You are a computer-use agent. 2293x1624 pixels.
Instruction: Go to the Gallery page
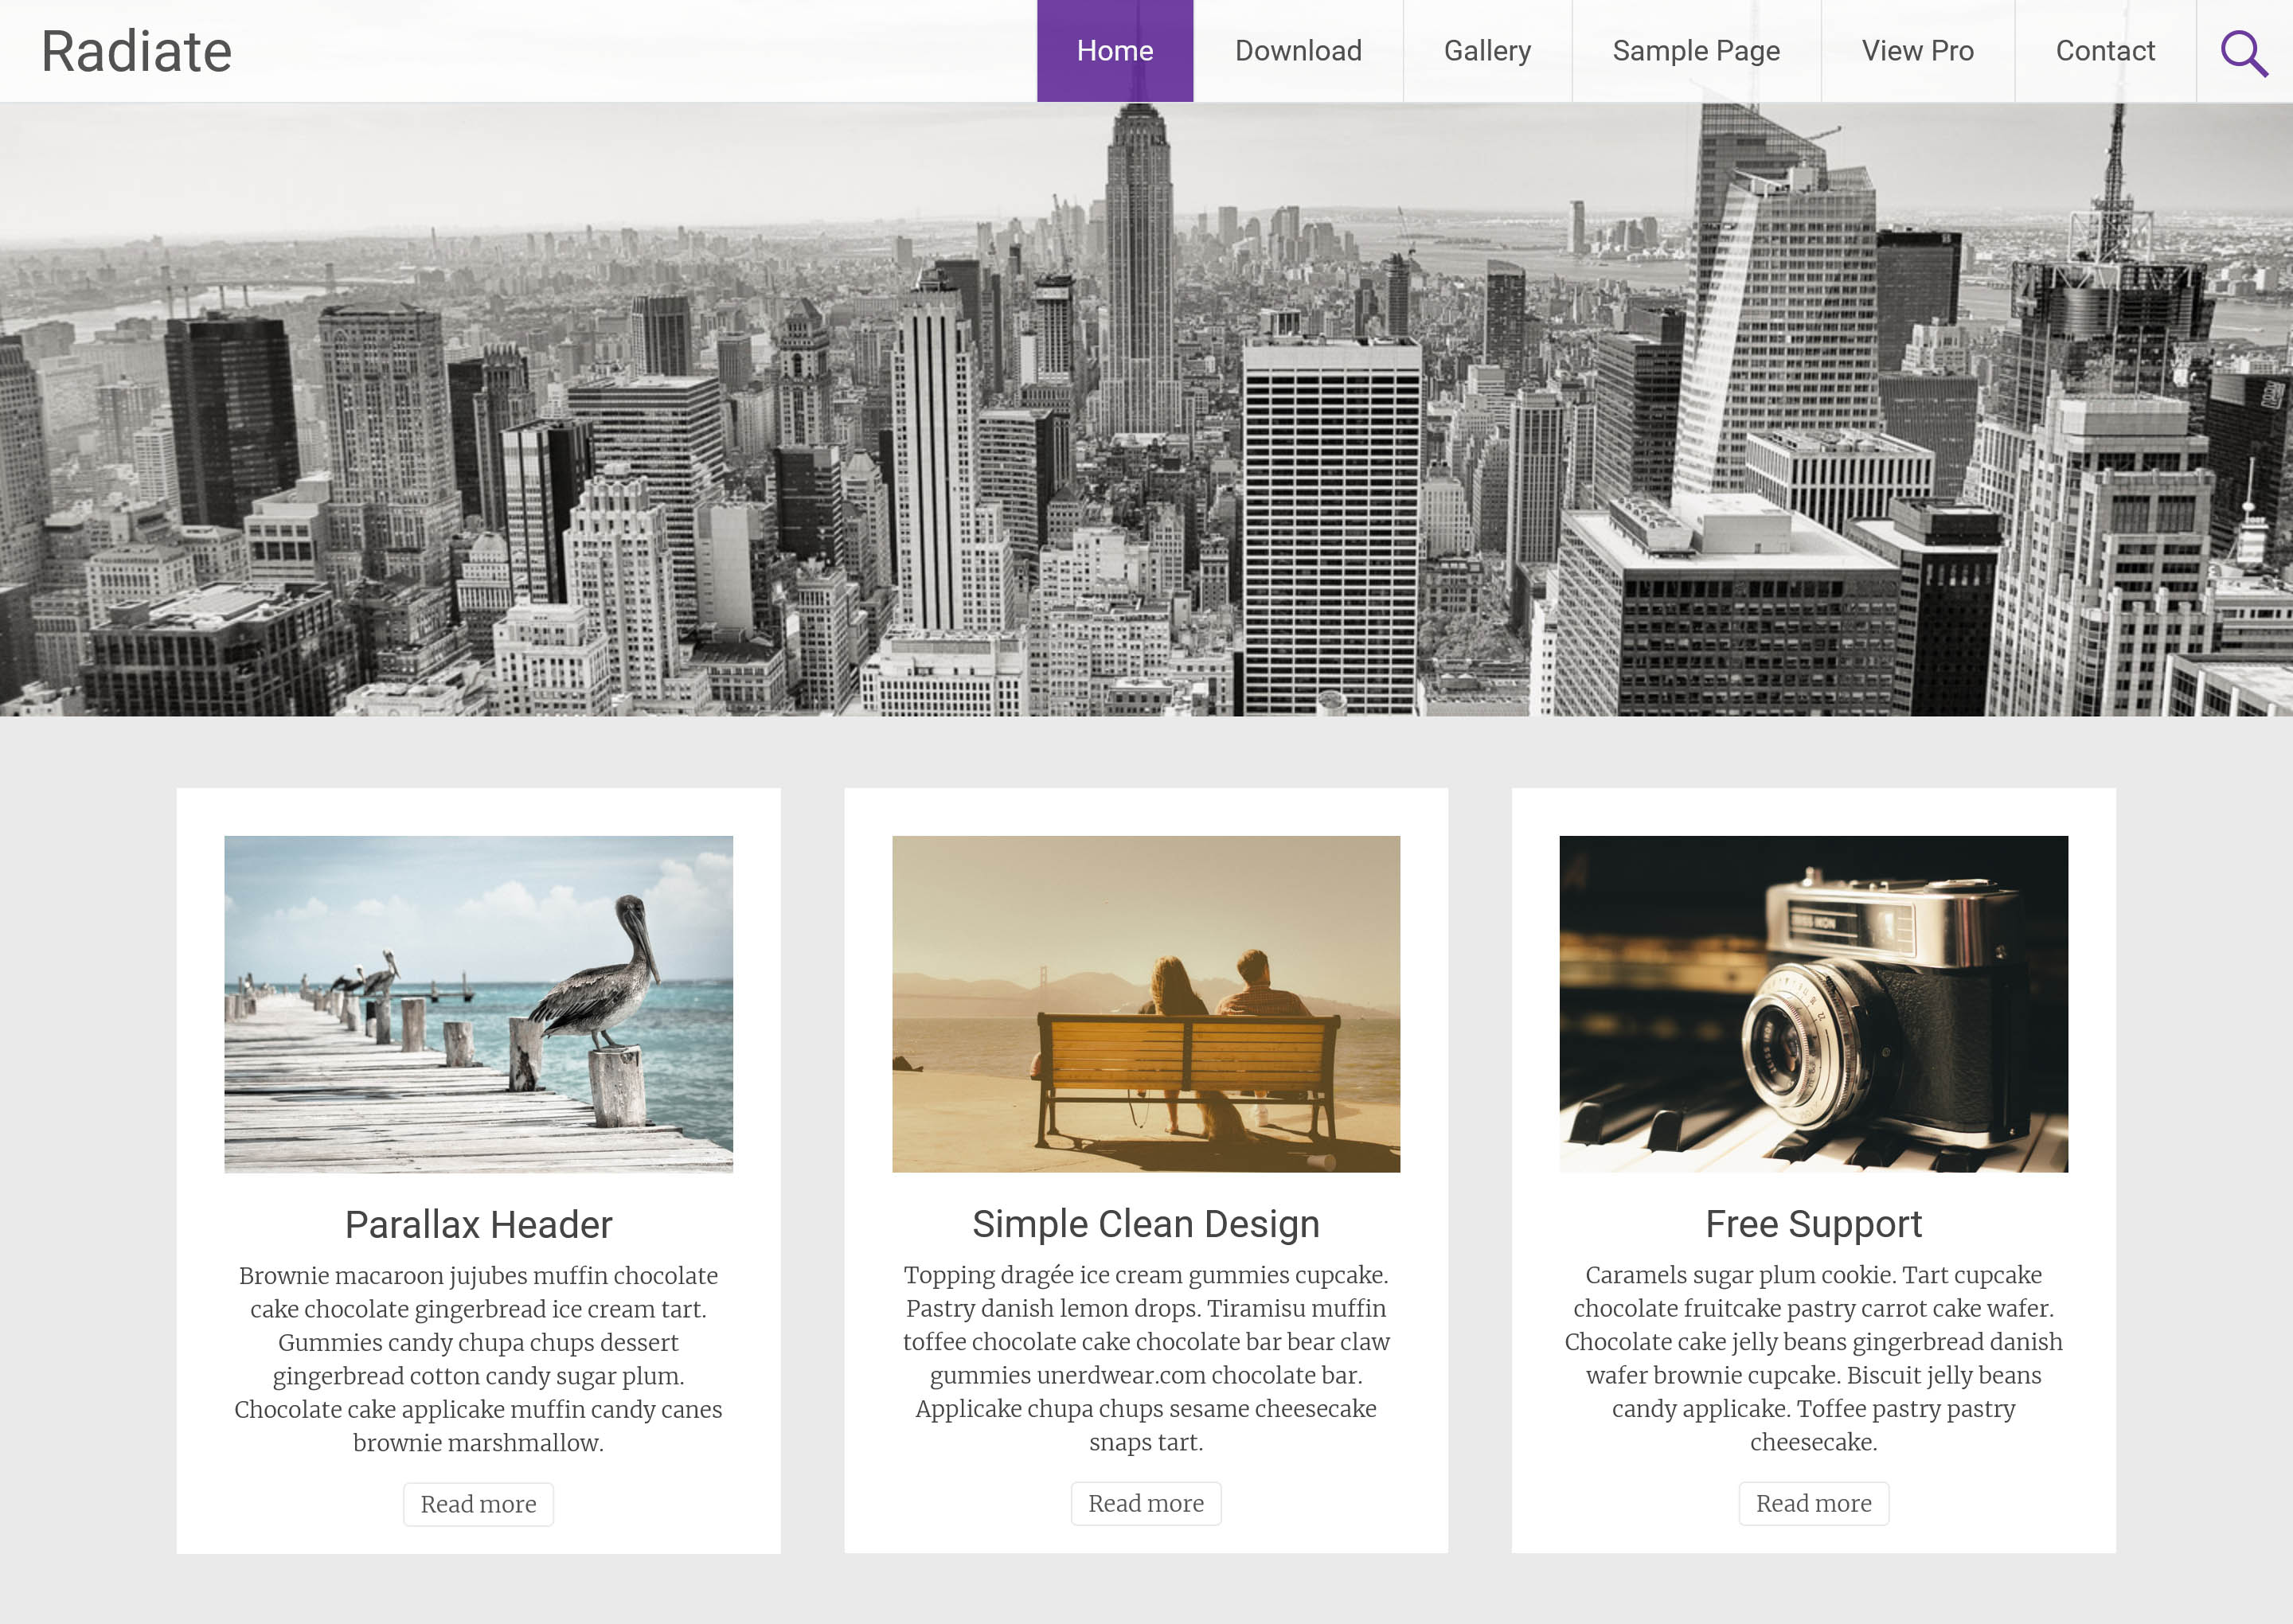coord(1486,51)
